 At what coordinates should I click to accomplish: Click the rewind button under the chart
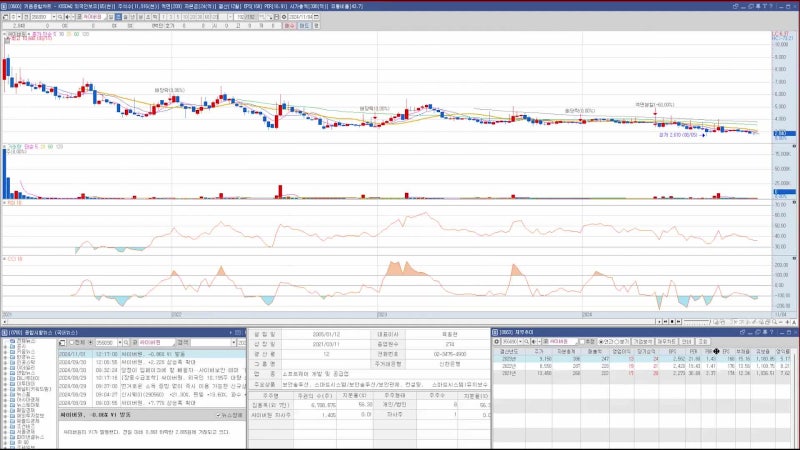coord(665,322)
